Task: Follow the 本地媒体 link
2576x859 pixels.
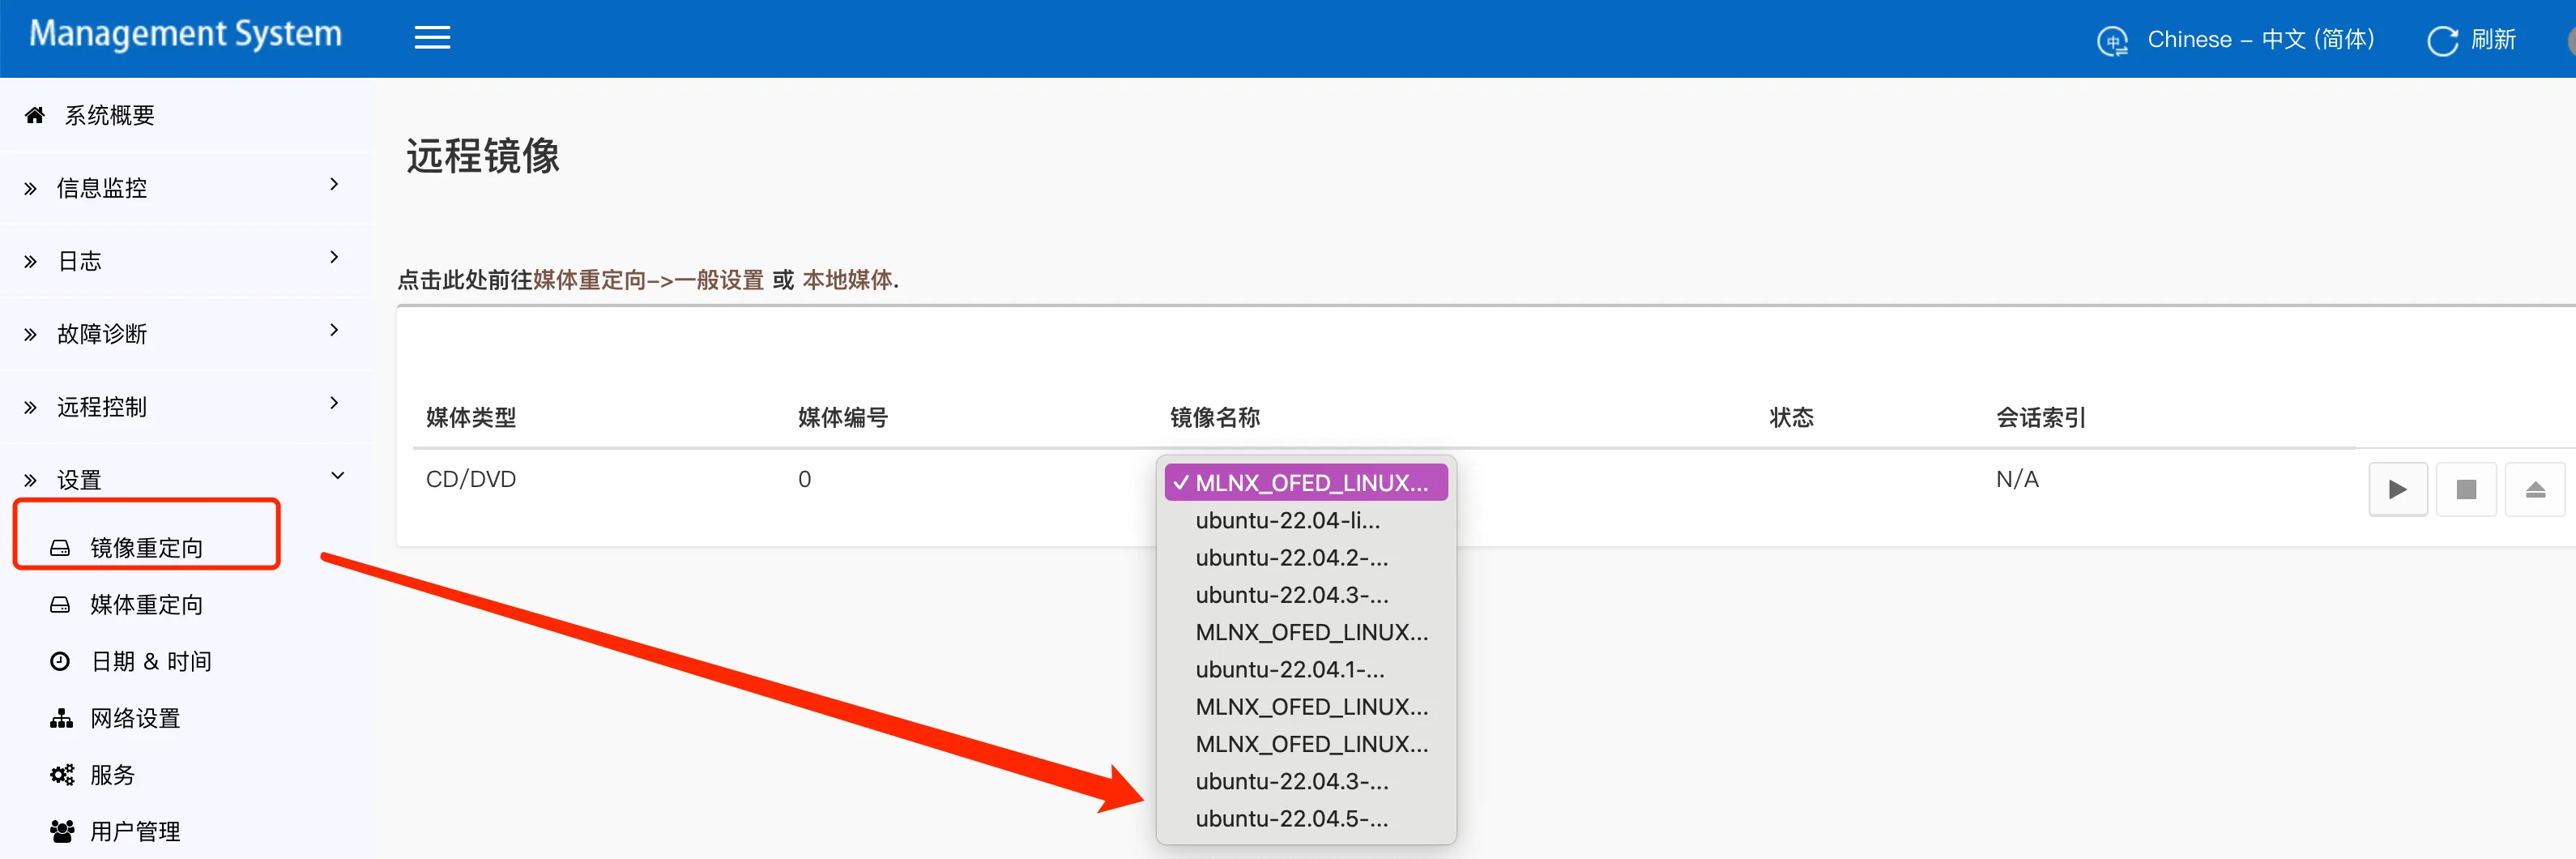Action: 847,280
